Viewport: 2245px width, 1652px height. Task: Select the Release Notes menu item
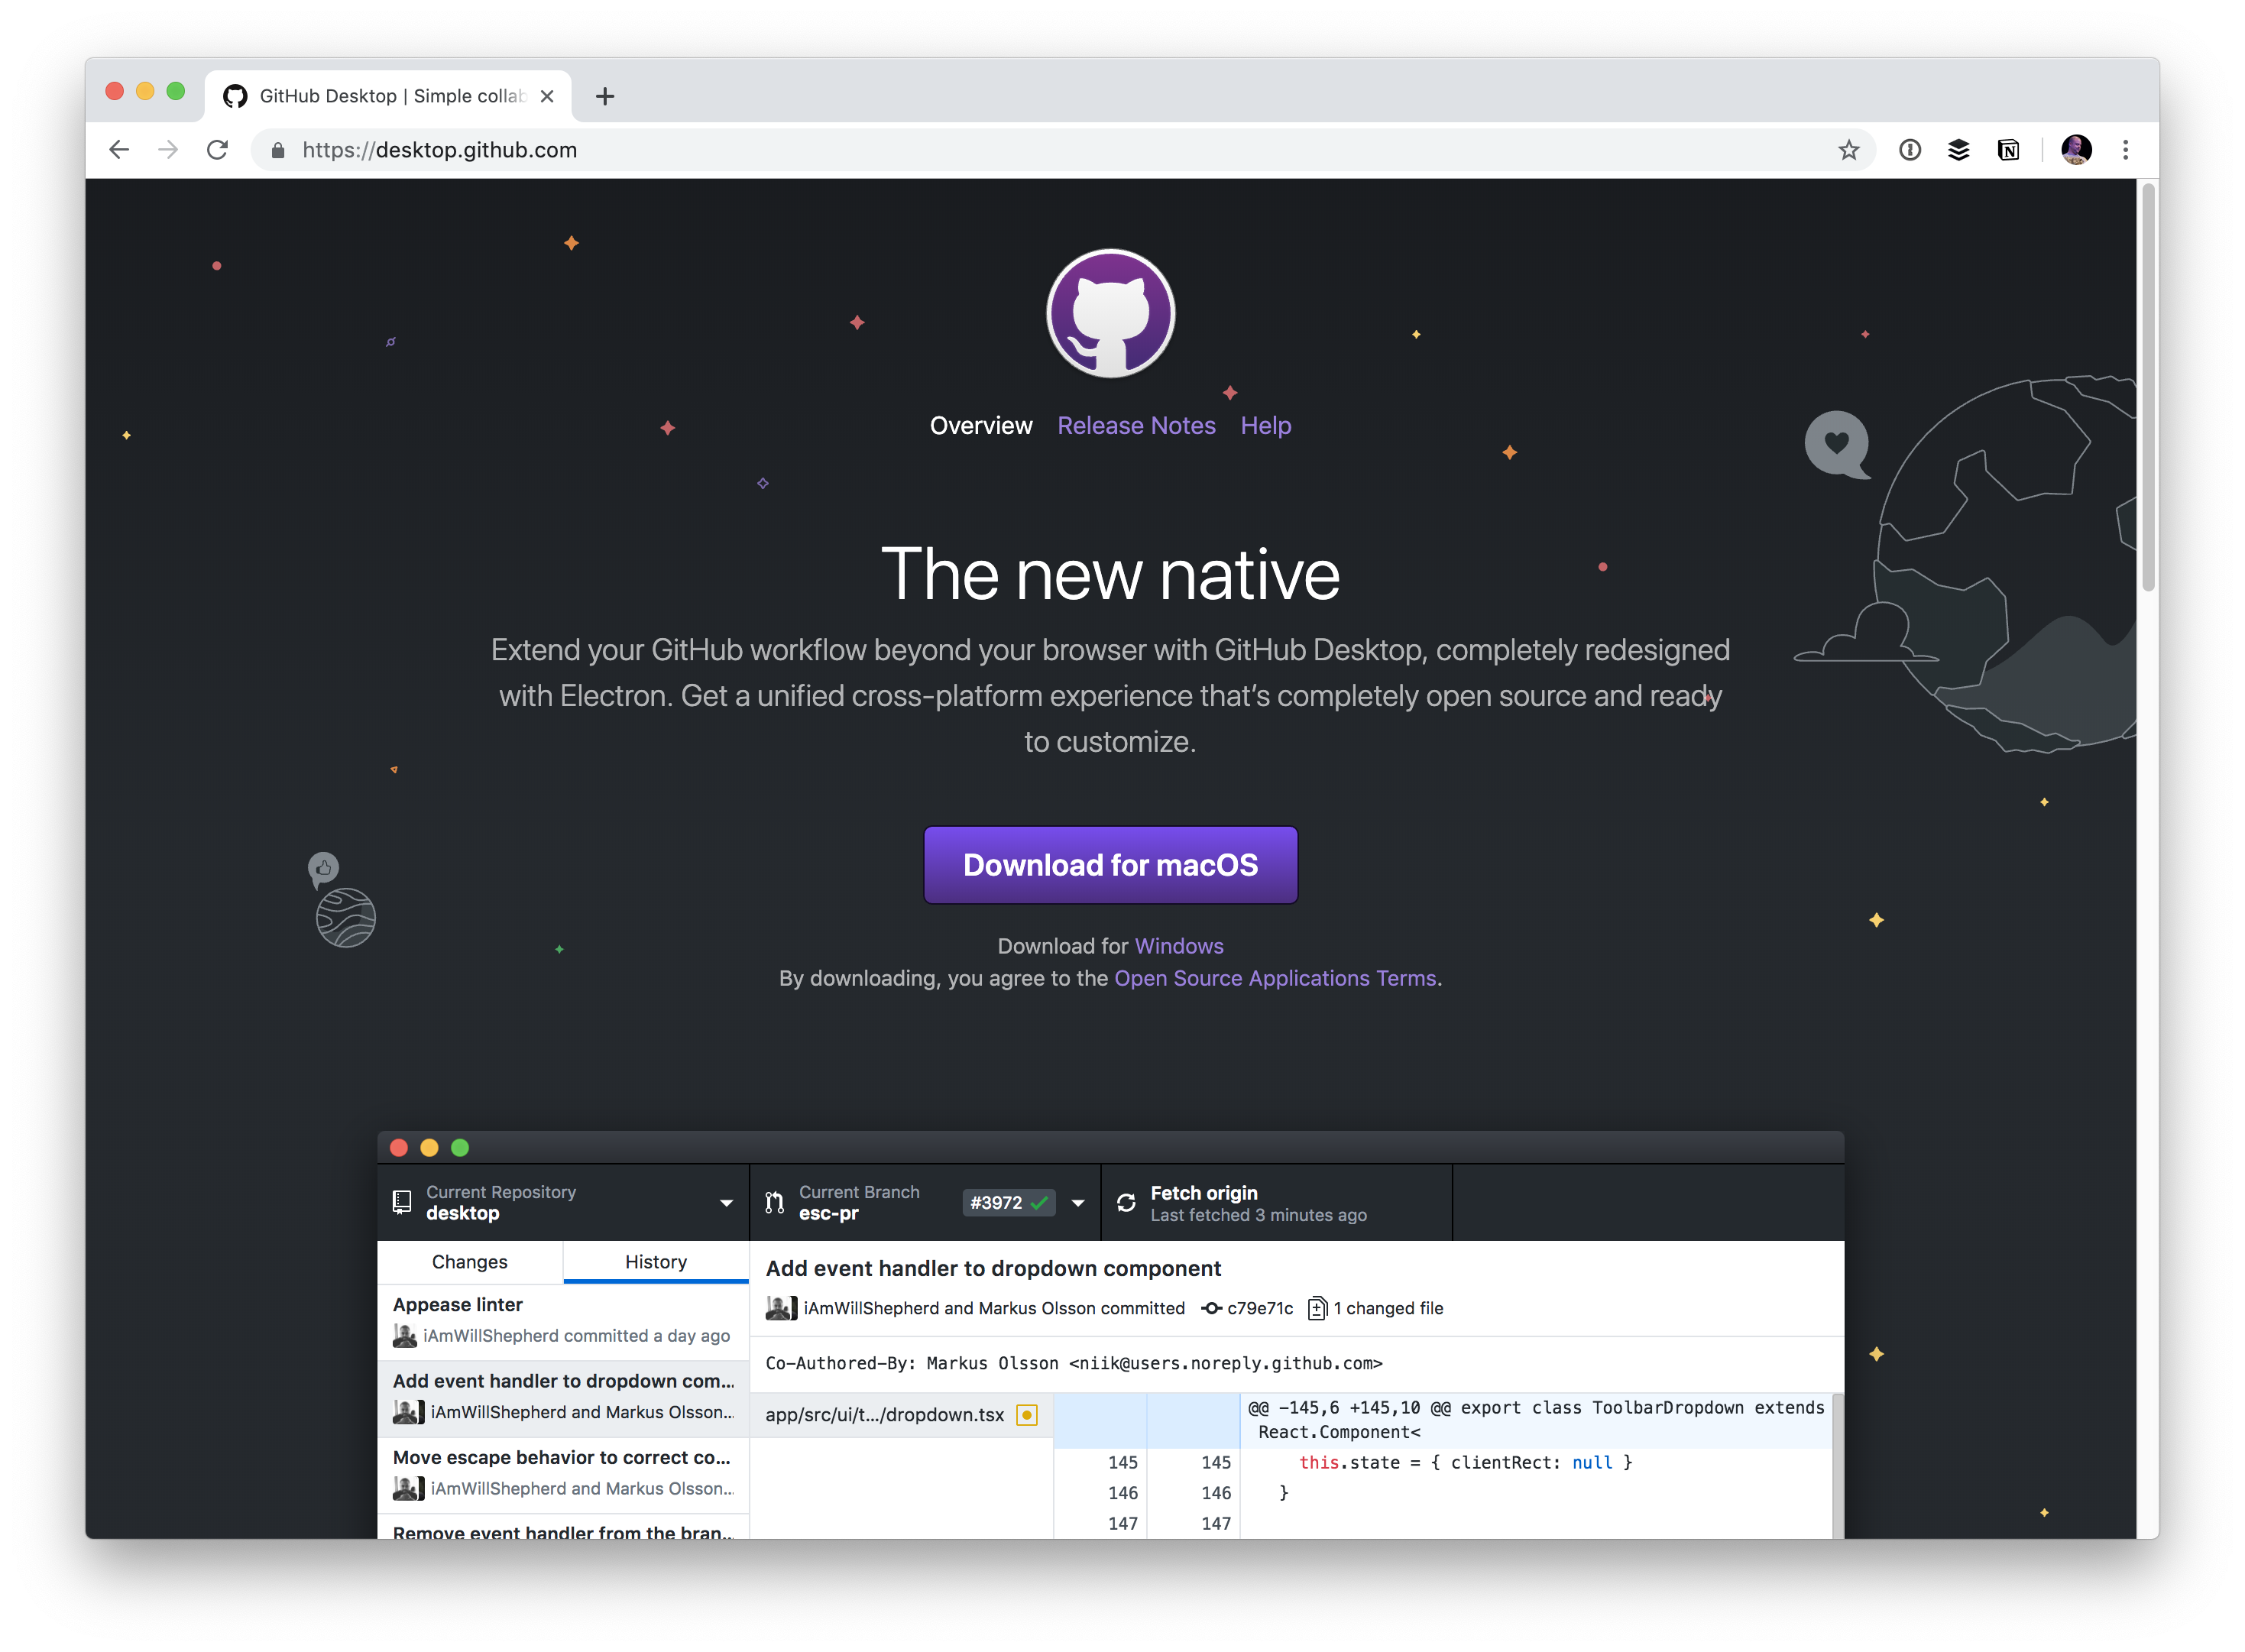[1135, 425]
